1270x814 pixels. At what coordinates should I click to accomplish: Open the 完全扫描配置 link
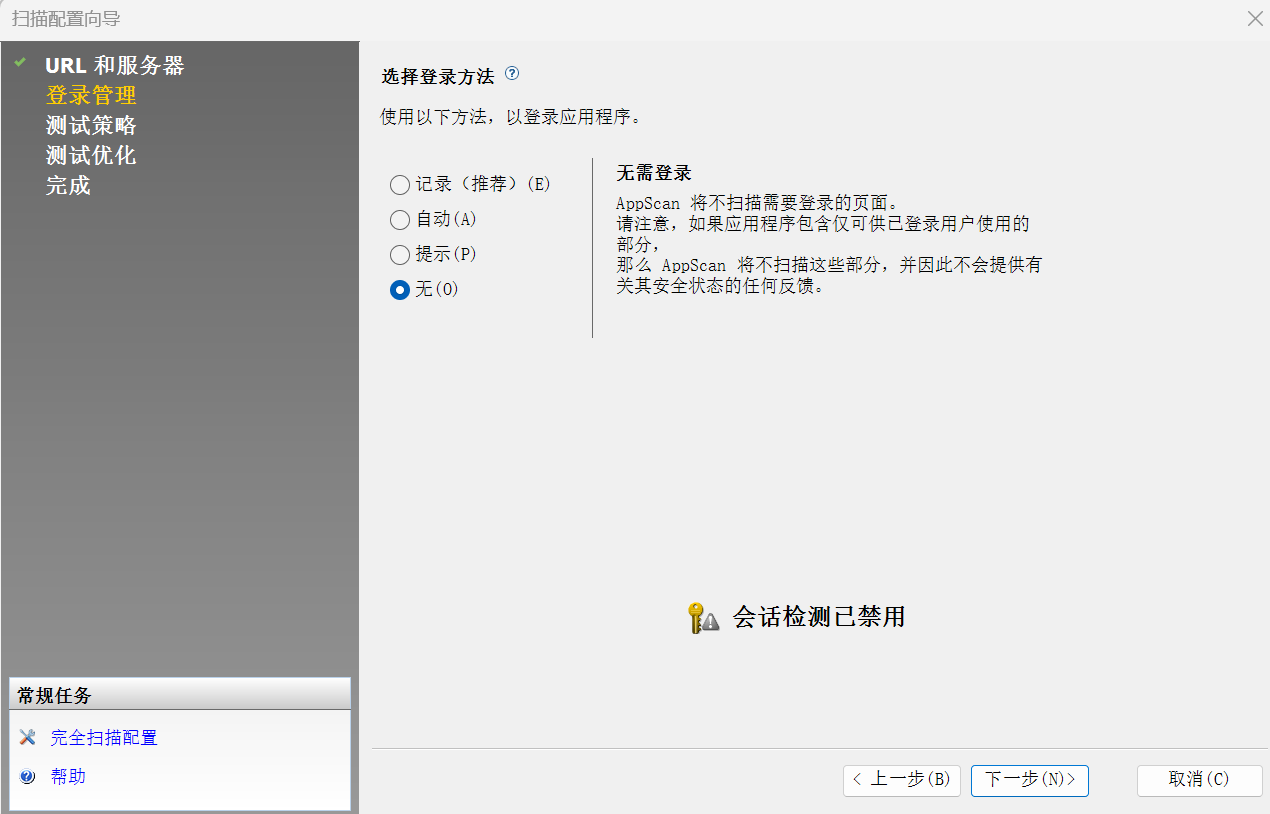coord(104,738)
